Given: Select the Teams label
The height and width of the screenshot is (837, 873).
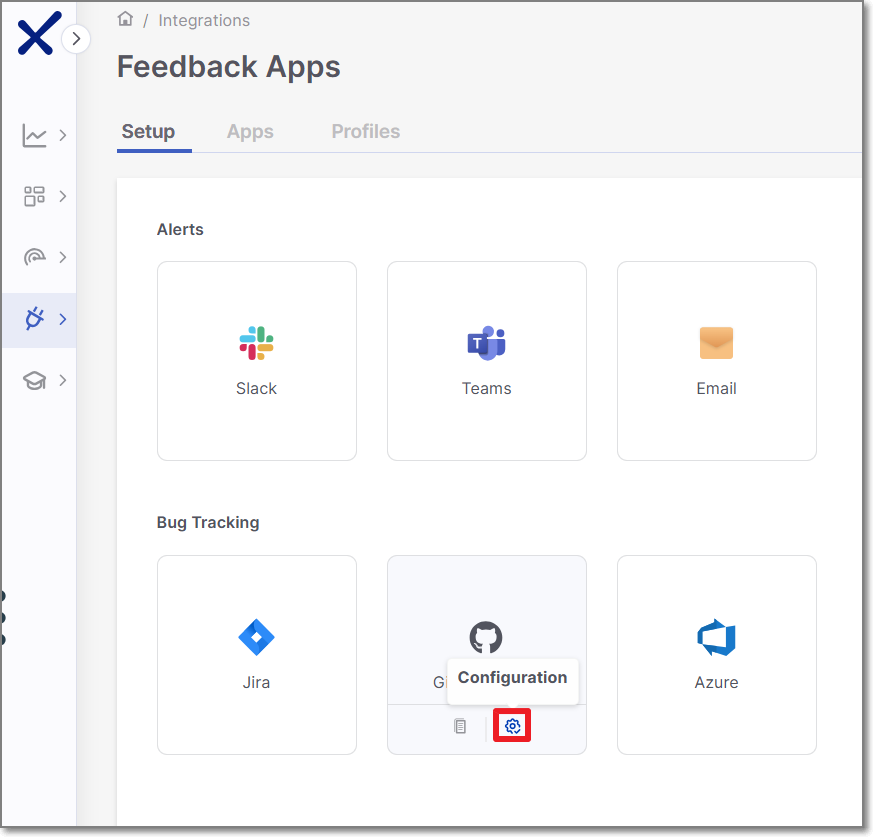Looking at the screenshot, I should click(x=487, y=388).
